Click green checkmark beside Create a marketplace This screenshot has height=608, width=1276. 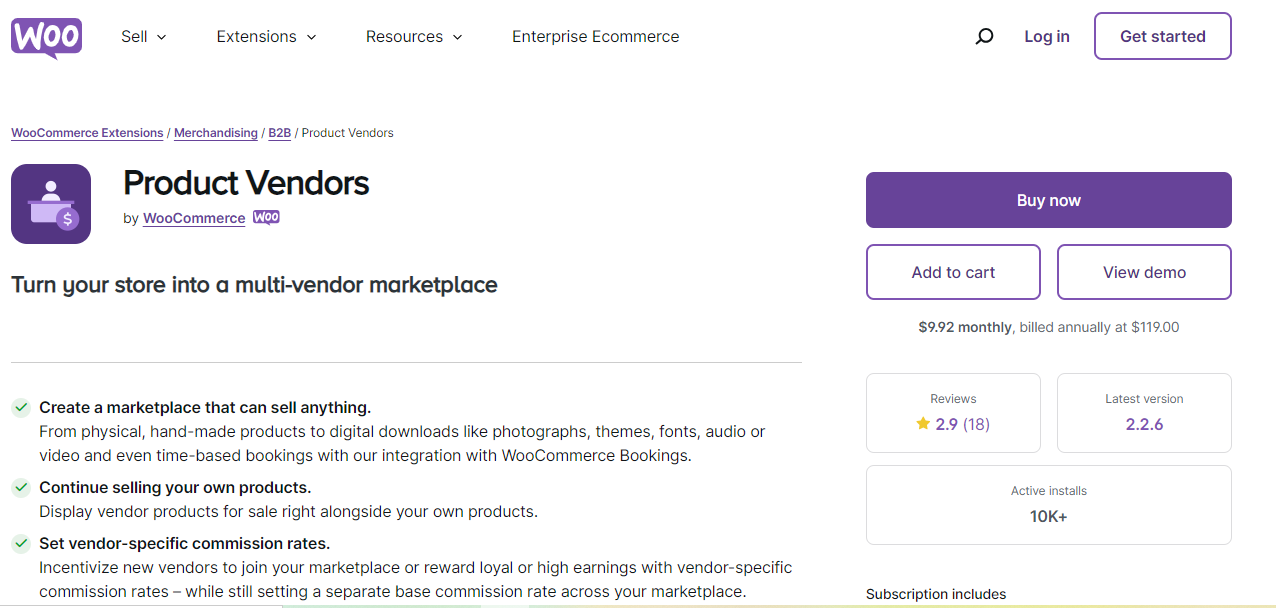click(x=20, y=408)
